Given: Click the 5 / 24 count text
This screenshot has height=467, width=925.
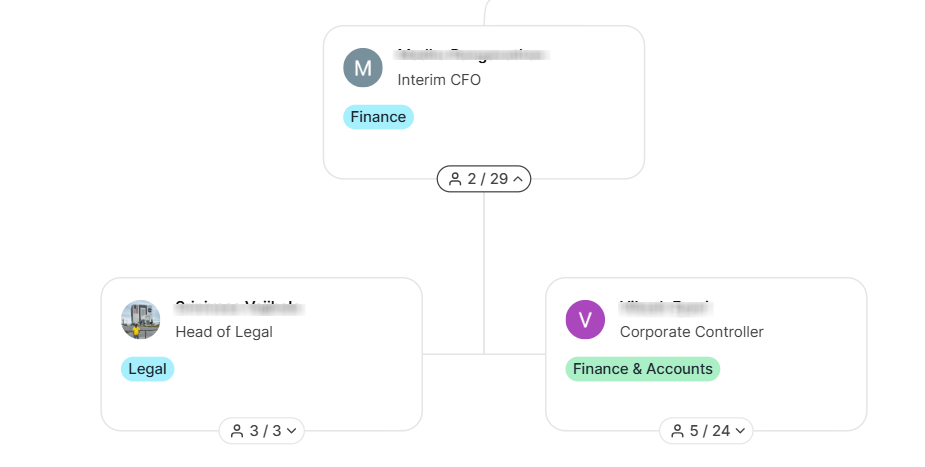Looking at the screenshot, I should pos(710,431).
